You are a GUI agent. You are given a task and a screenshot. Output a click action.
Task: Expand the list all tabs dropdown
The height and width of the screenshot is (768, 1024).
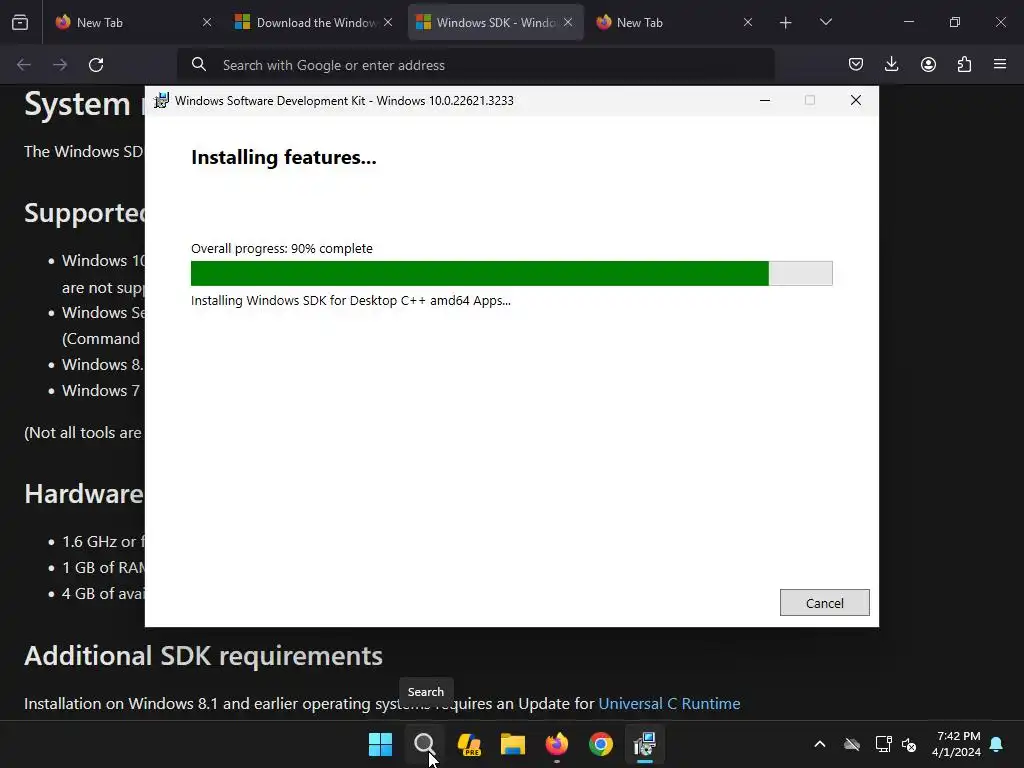coord(825,23)
